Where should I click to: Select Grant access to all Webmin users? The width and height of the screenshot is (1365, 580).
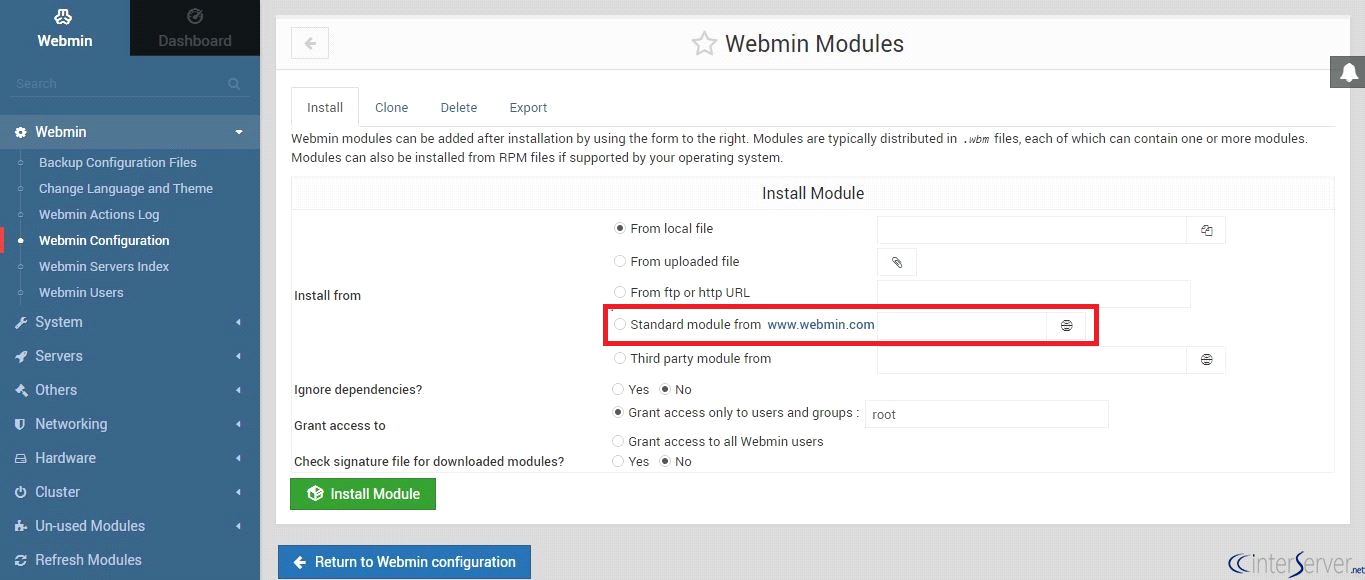pos(618,441)
